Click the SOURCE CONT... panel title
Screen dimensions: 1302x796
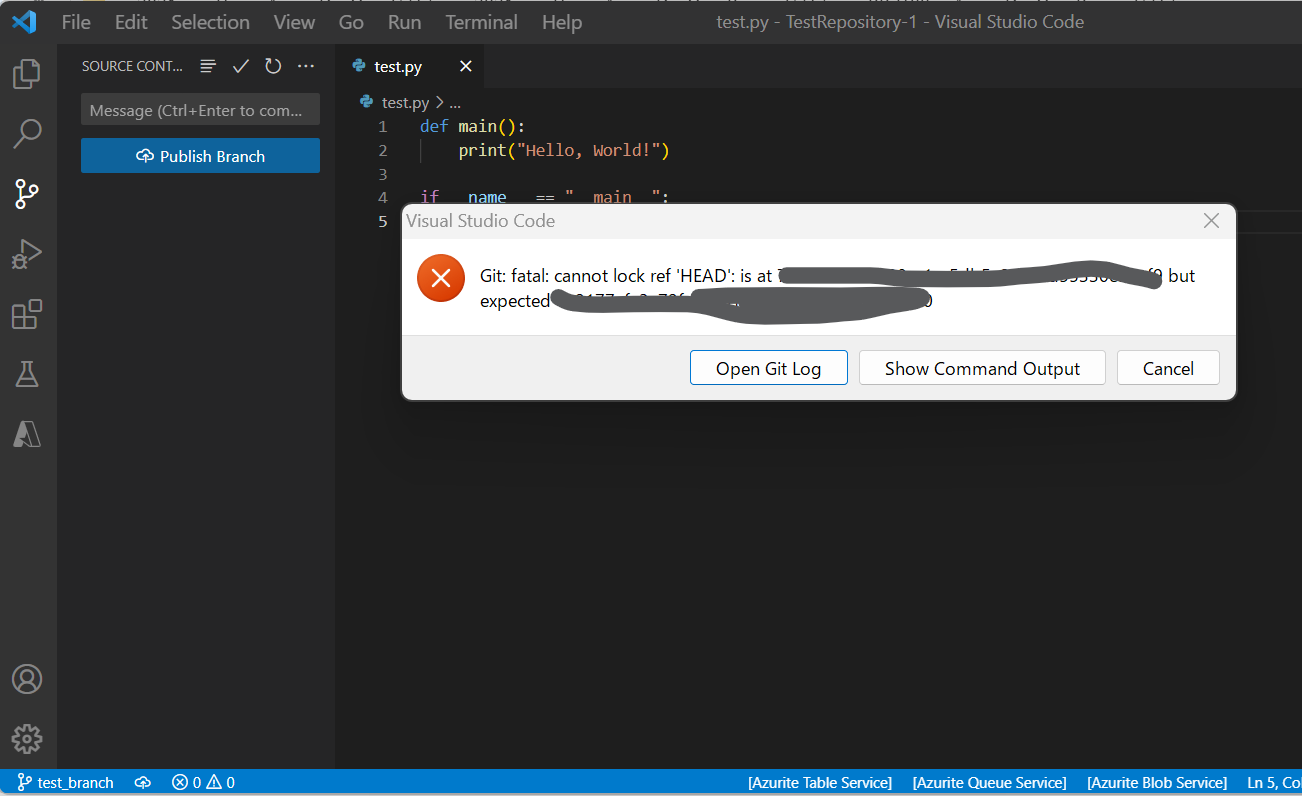pos(133,66)
